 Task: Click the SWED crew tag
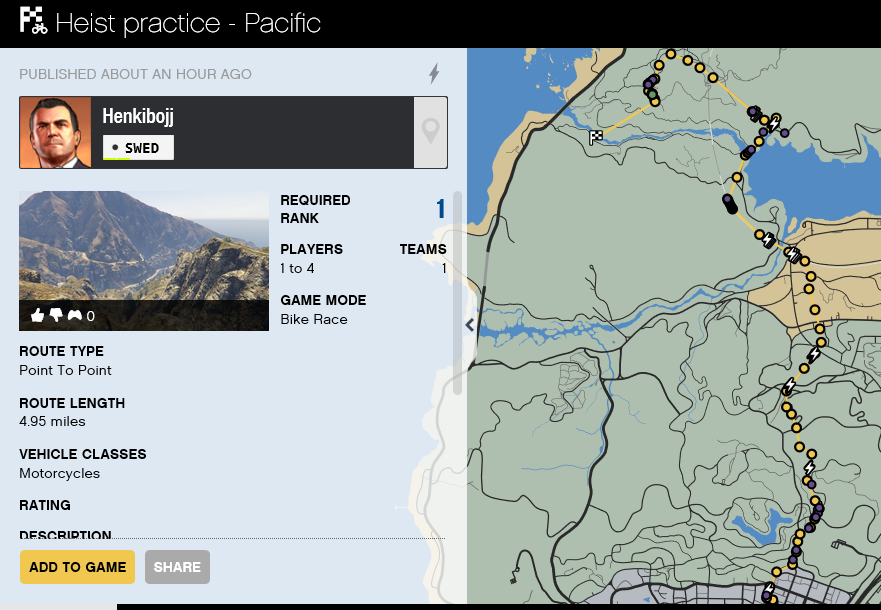tap(138, 148)
